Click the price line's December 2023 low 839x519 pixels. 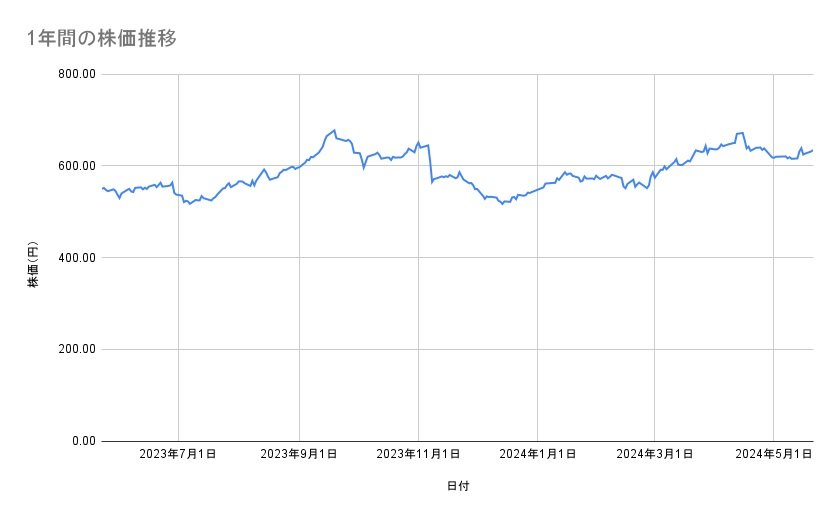[502, 204]
